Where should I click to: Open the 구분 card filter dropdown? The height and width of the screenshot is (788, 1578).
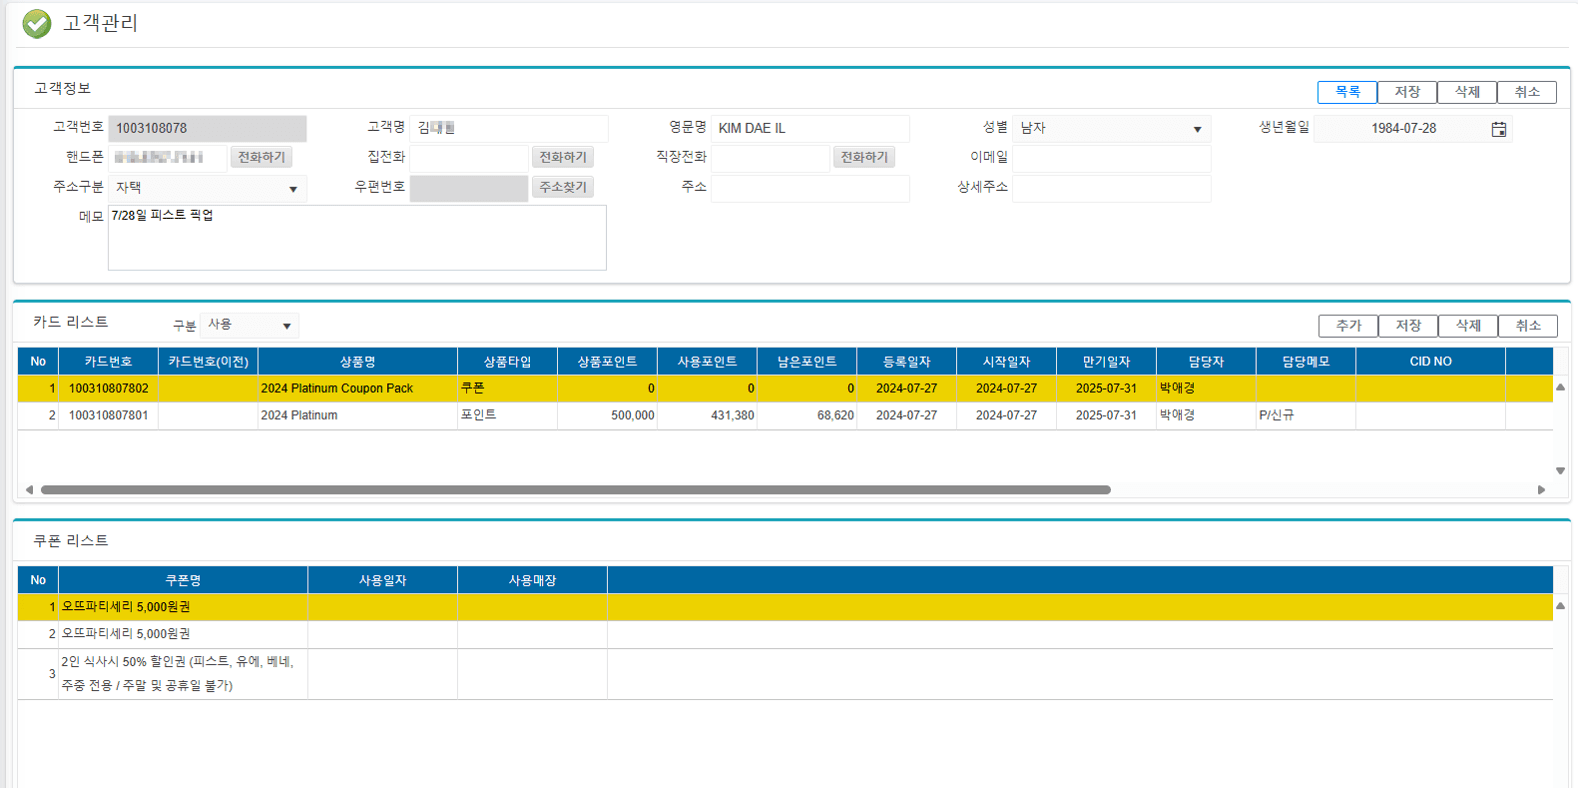286,326
